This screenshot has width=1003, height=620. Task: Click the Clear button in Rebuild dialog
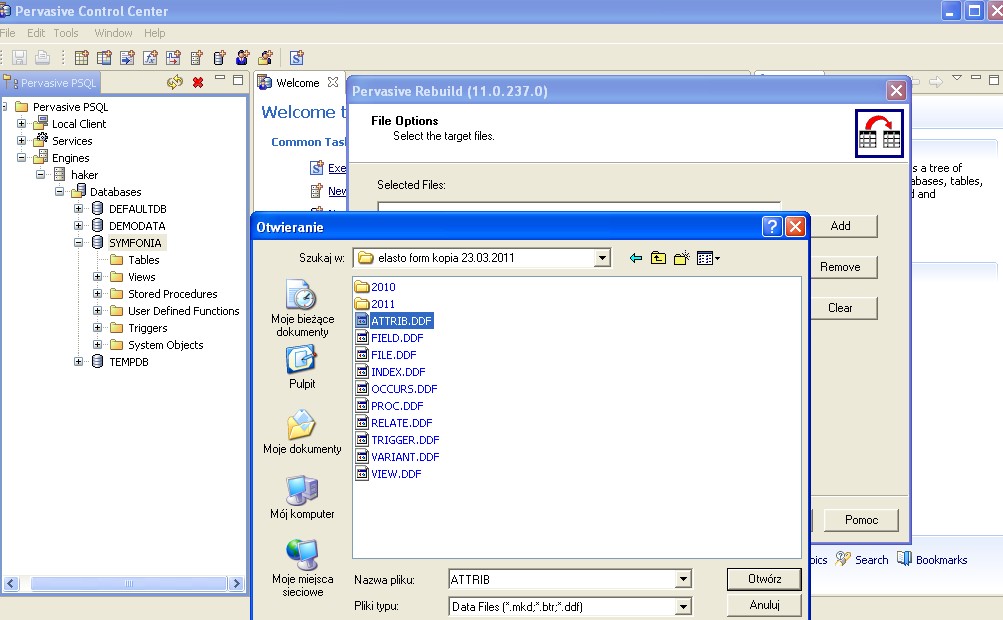841,308
